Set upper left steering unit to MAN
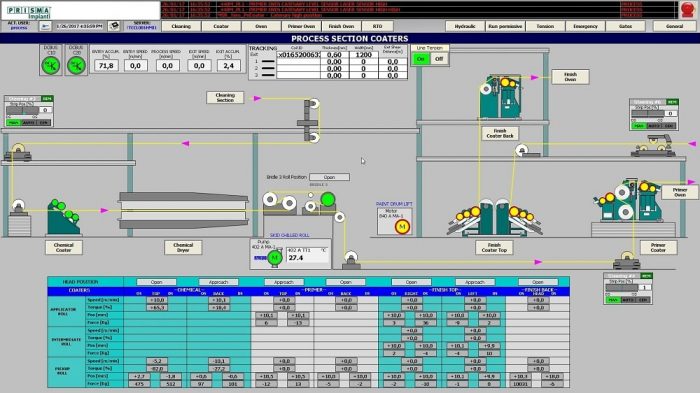 click(13, 122)
